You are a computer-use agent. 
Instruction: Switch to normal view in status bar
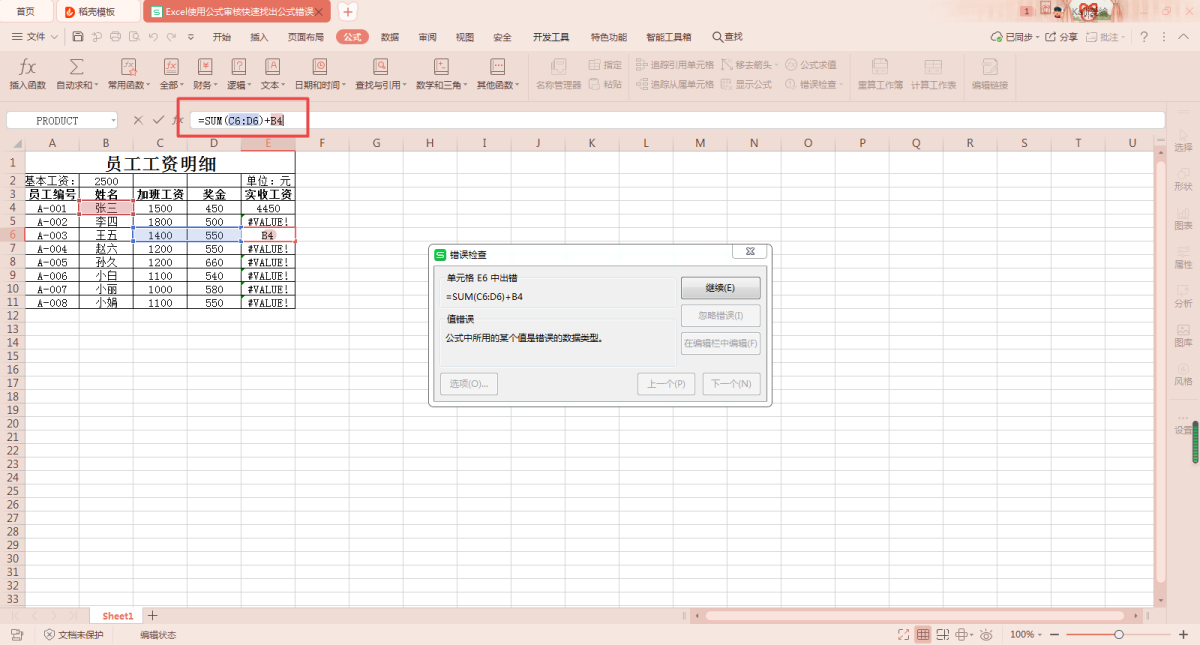[x=923, y=635]
